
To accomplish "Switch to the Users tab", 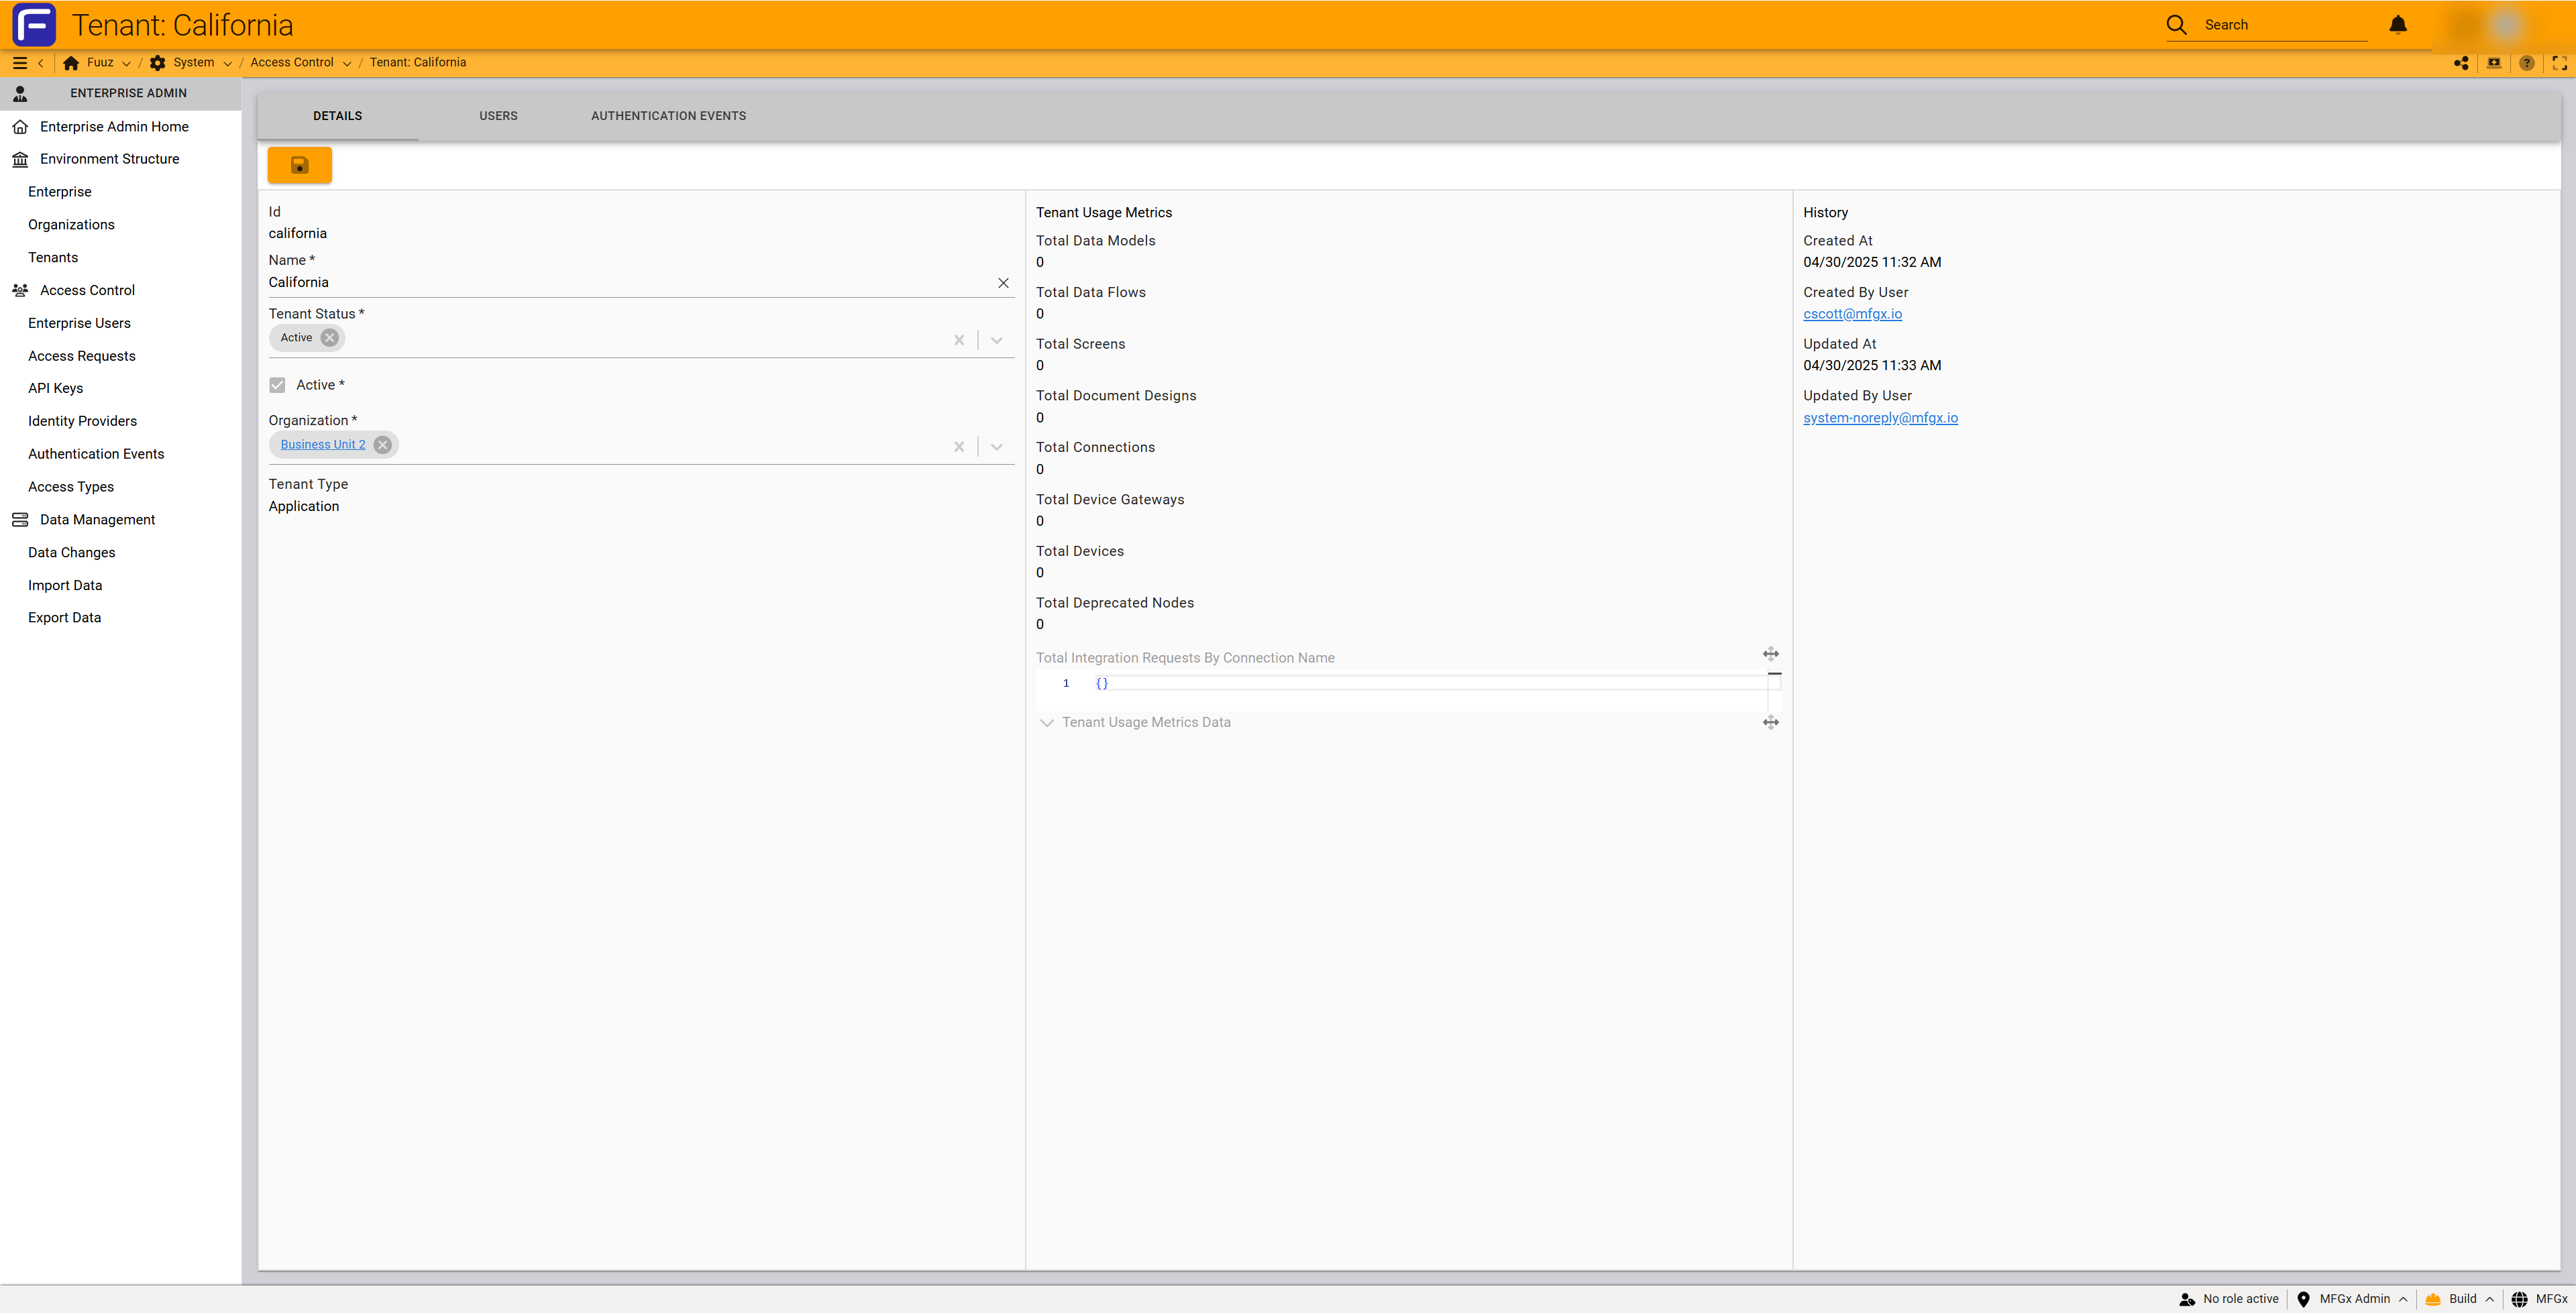I will 498,116.
